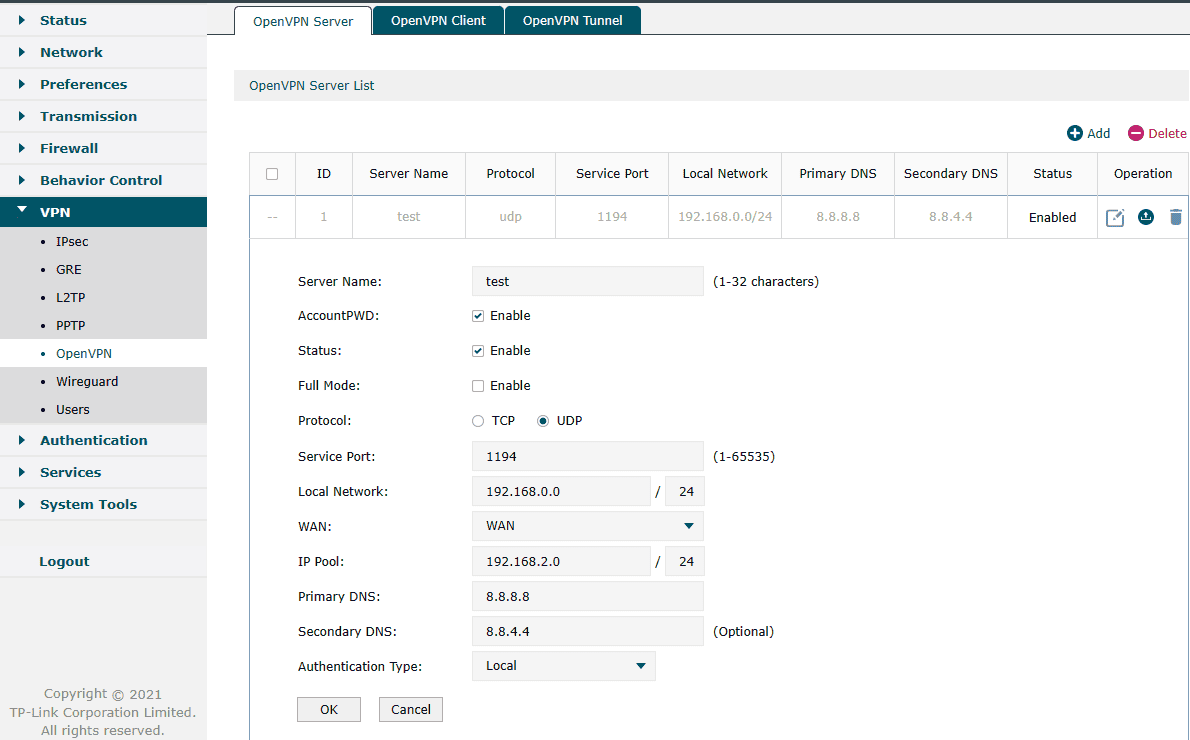
Task: Open the L2TP VPN submenu item
Action: tap(103, 298)
